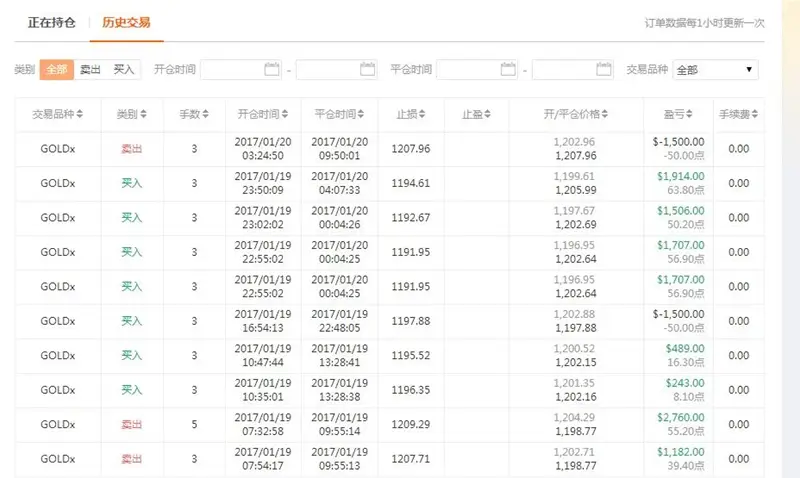This screenshot has width=800, height=478.
Task: Click the 开仓时间 end date field
Action: (x=336, y=69)
